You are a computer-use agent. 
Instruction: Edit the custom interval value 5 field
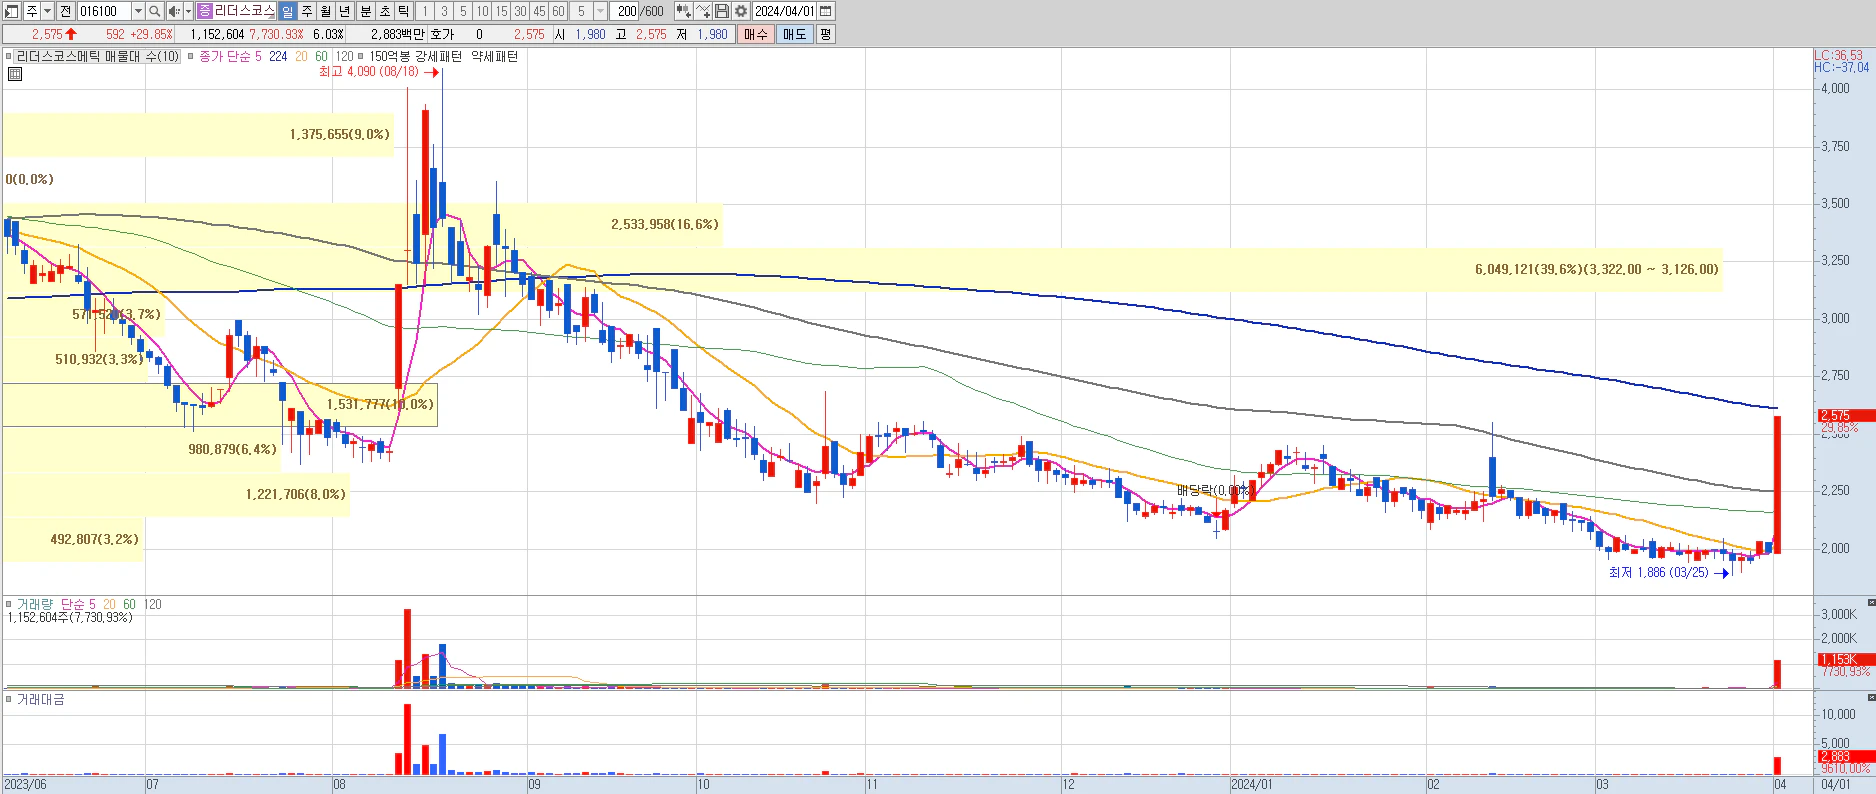click(x=581, y=11)
